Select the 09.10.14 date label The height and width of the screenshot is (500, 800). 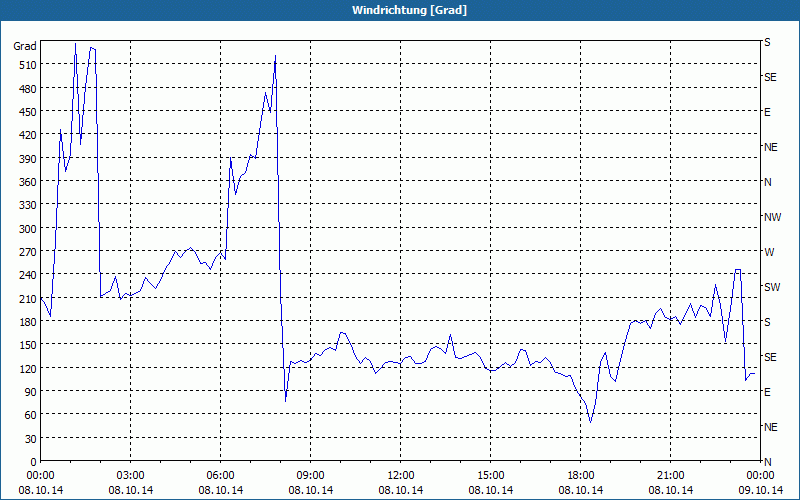761,490
